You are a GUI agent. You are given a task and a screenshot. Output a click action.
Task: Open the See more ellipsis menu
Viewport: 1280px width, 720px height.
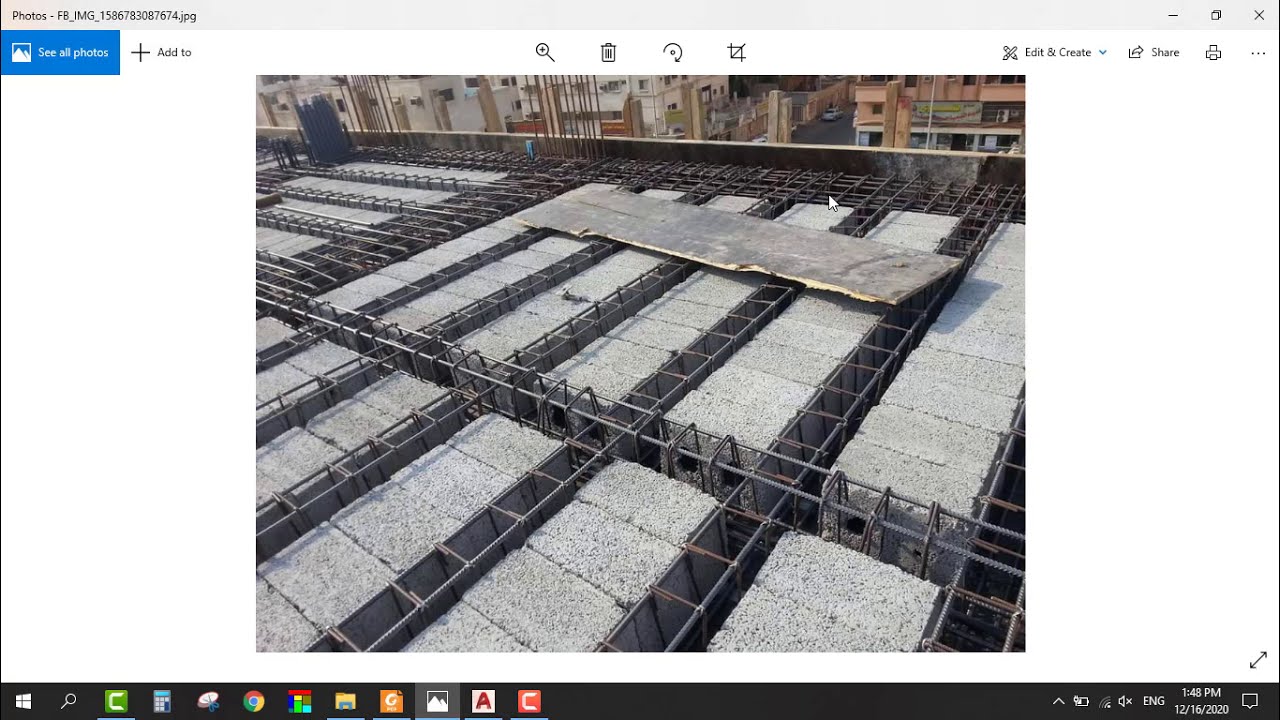pyautogui.click(x=1258, y=52)
